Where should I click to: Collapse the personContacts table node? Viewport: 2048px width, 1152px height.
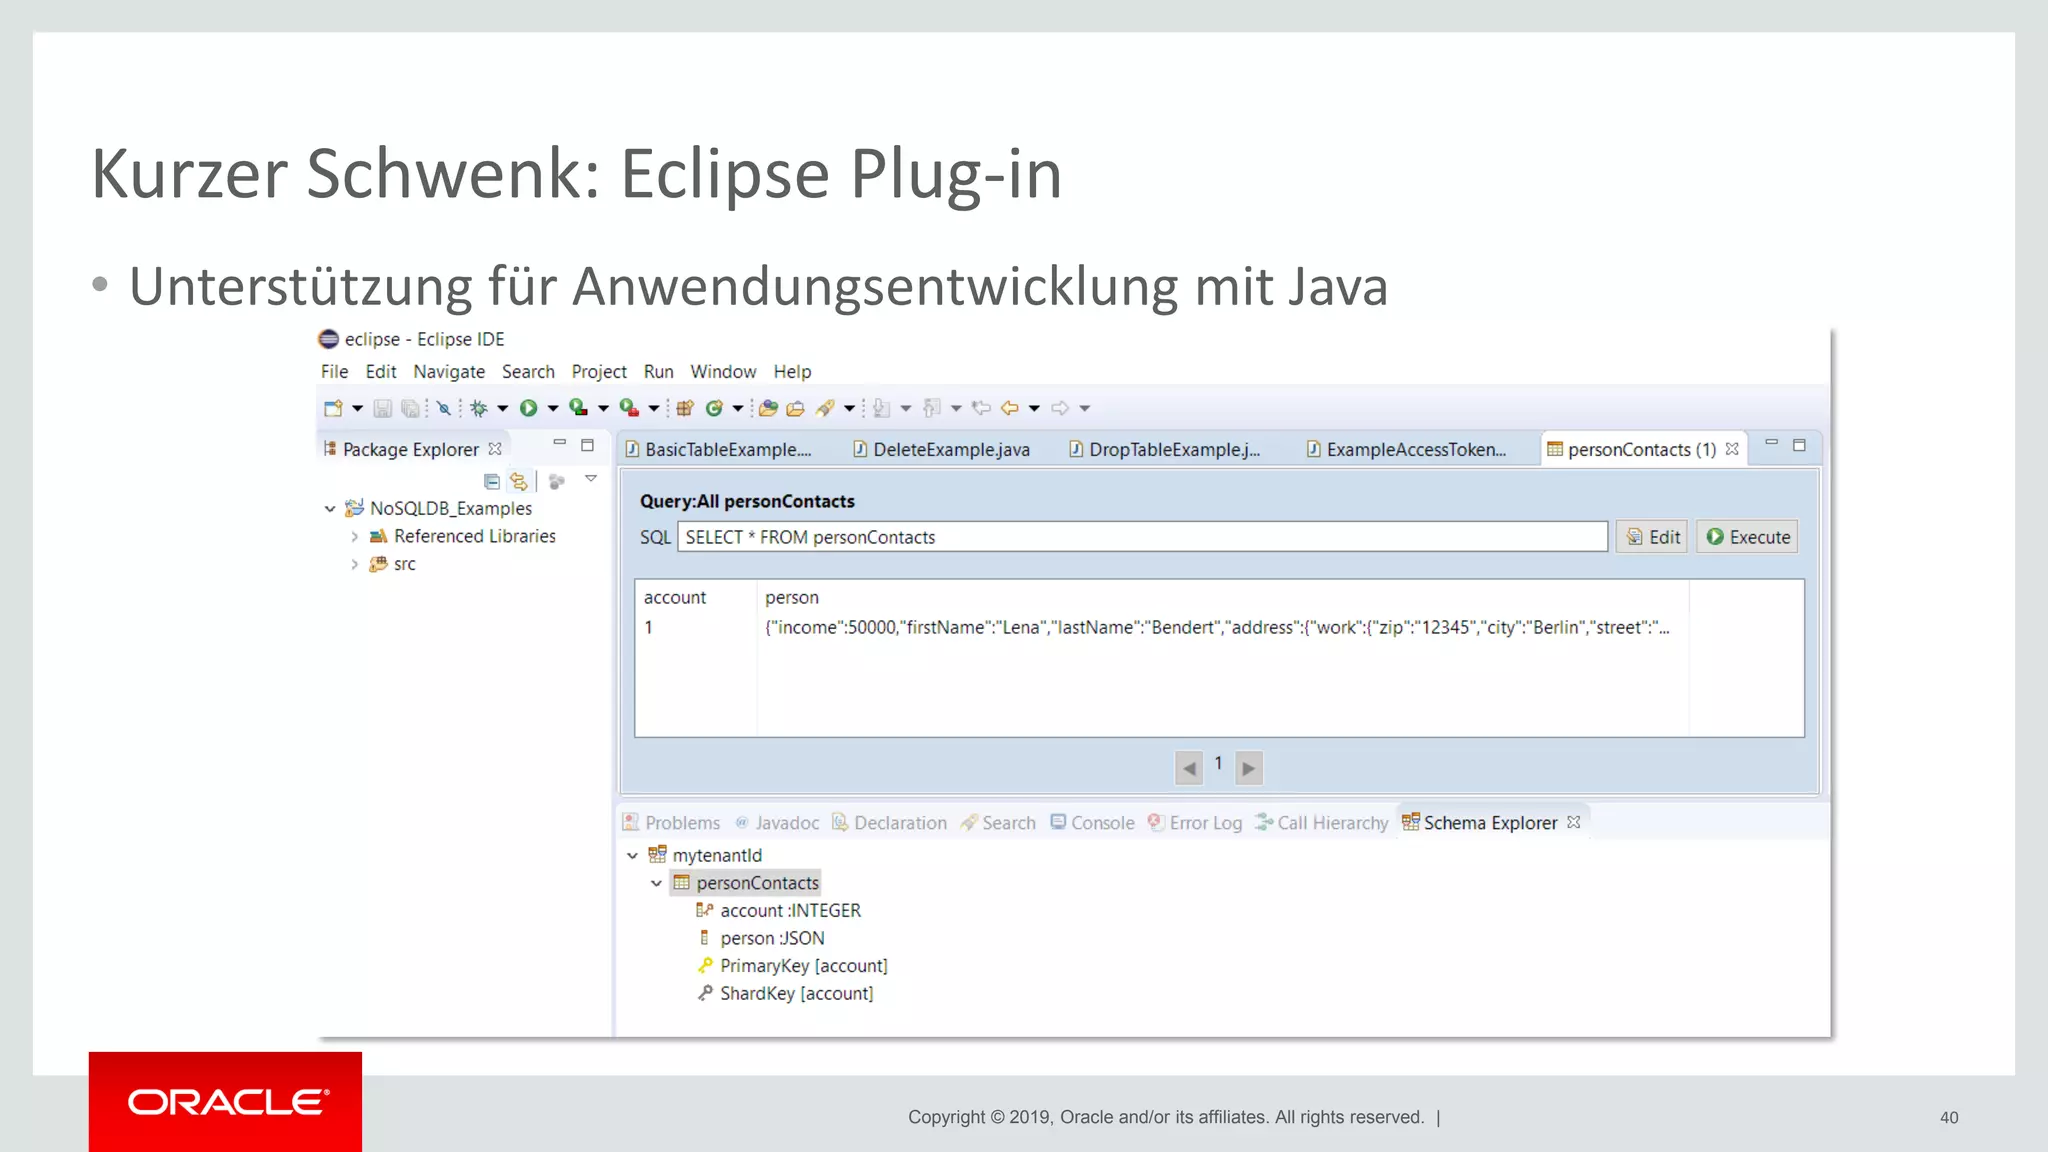[656, 884]
